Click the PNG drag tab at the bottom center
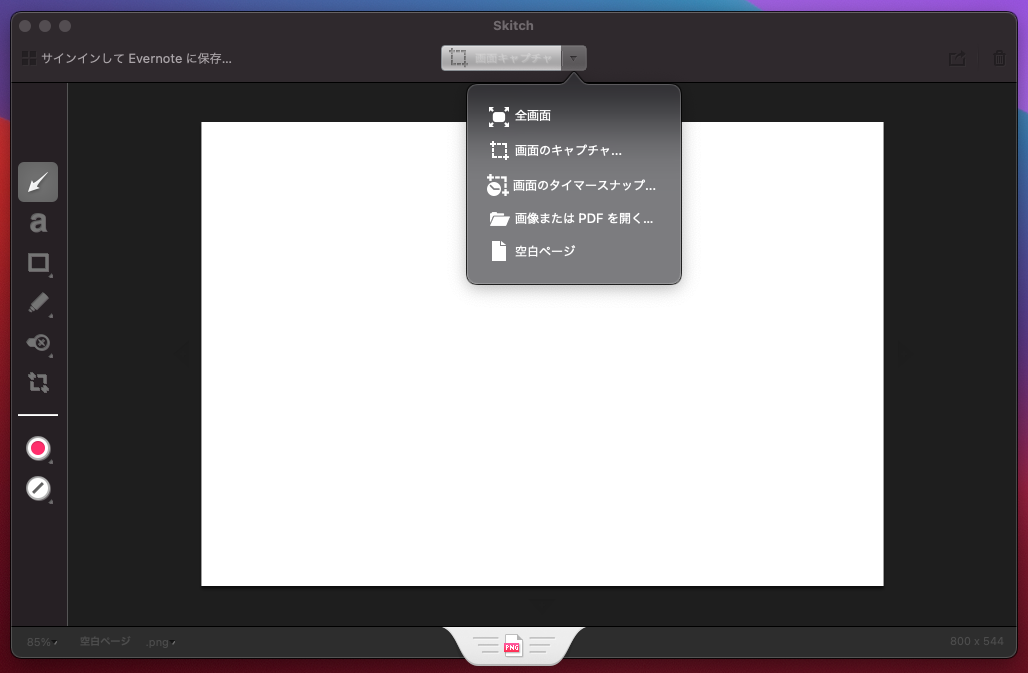Screen dimensions: 1028x673 pos(514,646)
